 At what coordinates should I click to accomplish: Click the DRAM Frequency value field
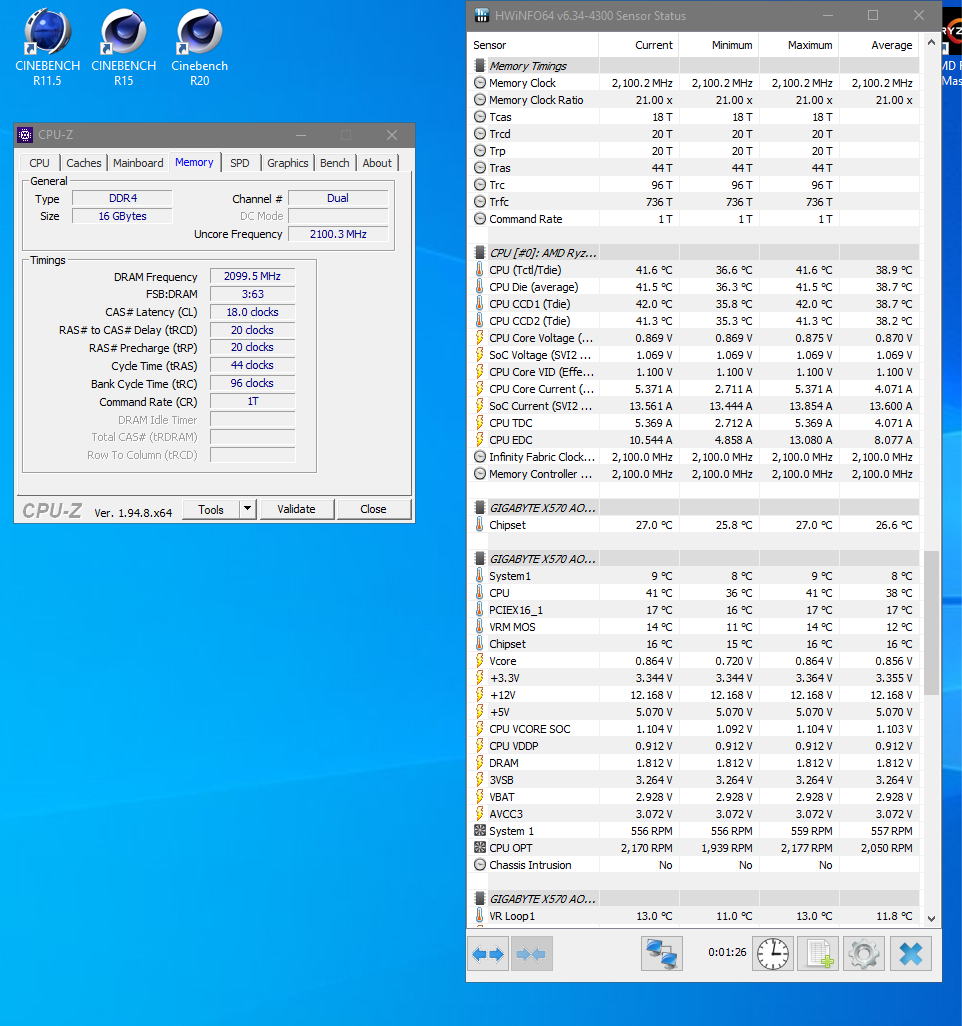252,276
